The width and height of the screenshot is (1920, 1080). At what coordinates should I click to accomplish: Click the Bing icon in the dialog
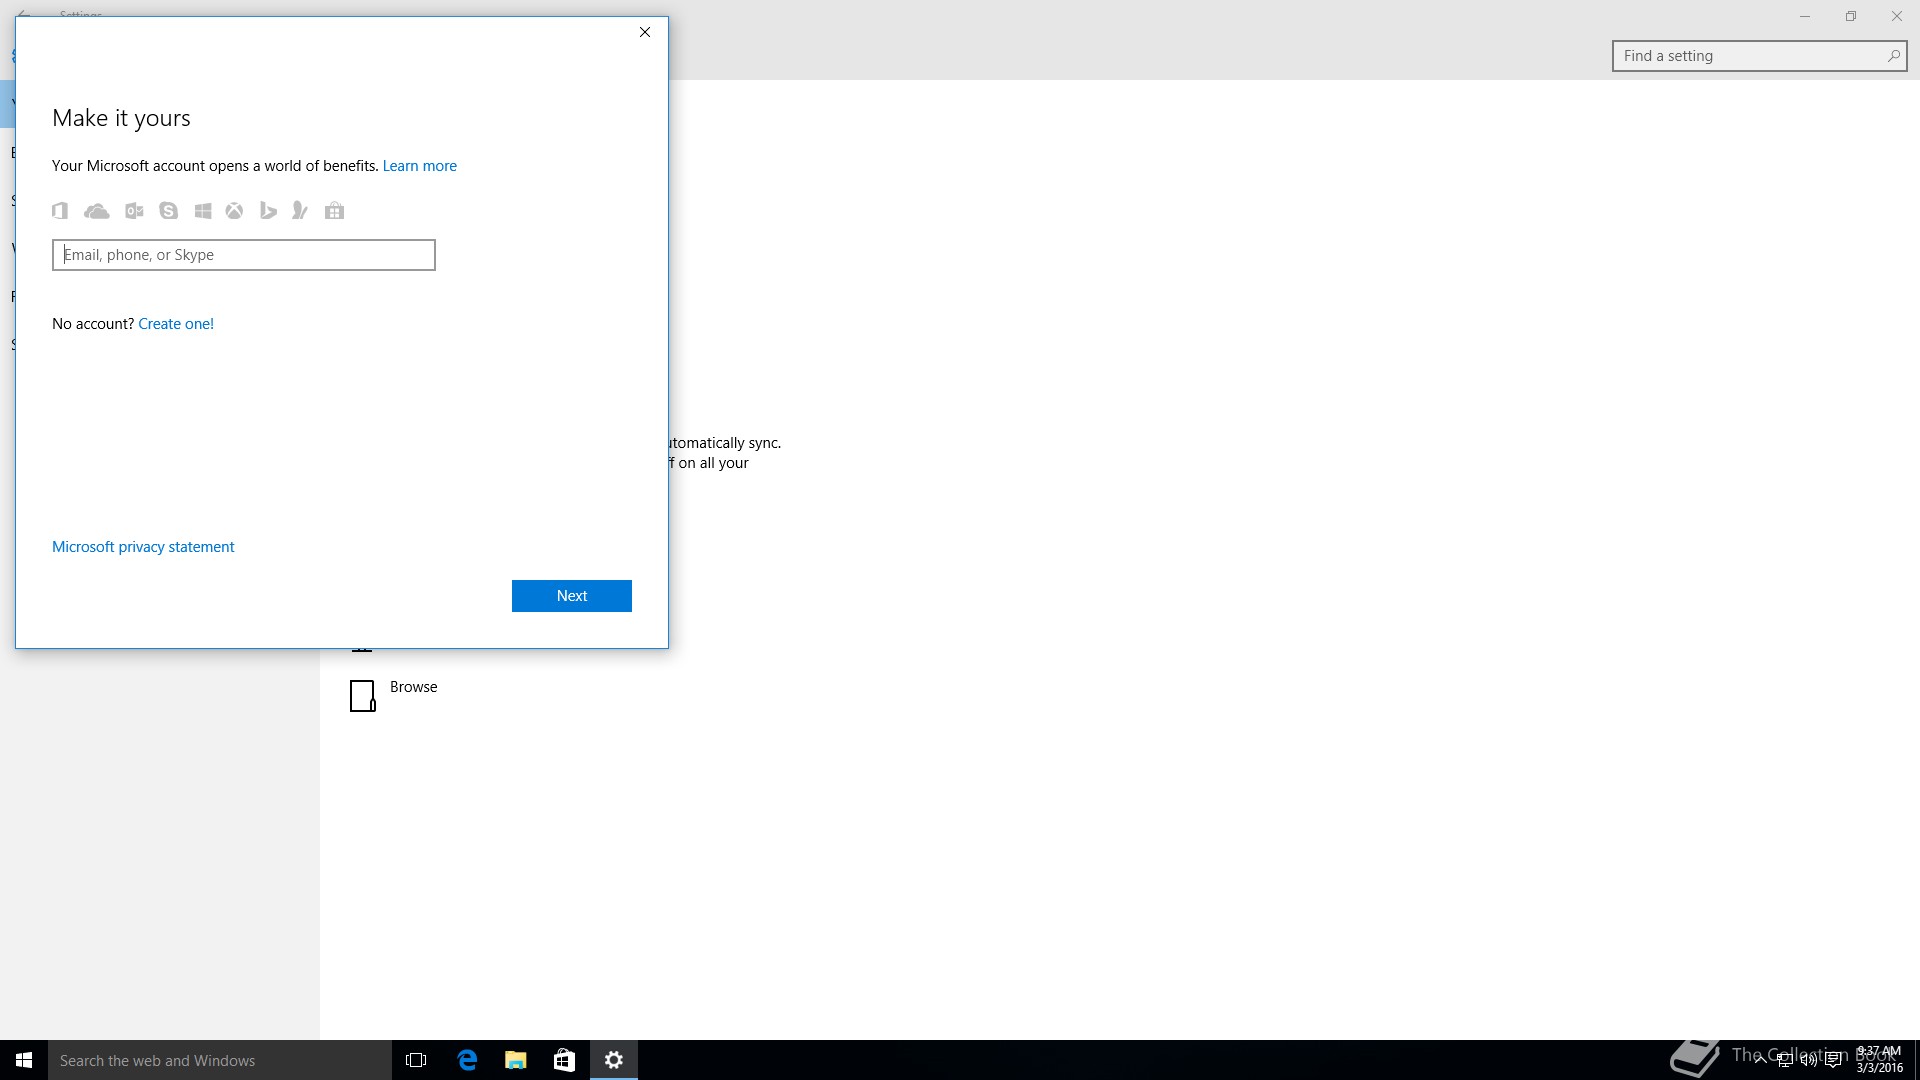[268, 211]
